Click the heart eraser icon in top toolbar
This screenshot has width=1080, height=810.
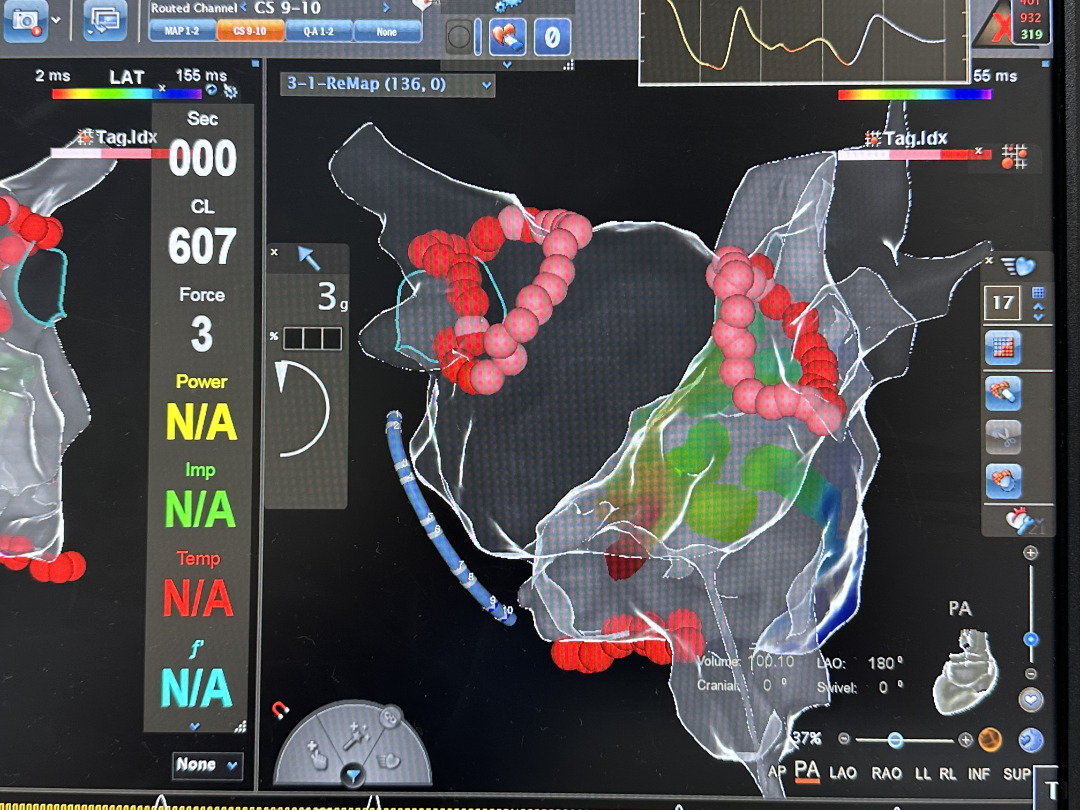[x=508, y=37]
